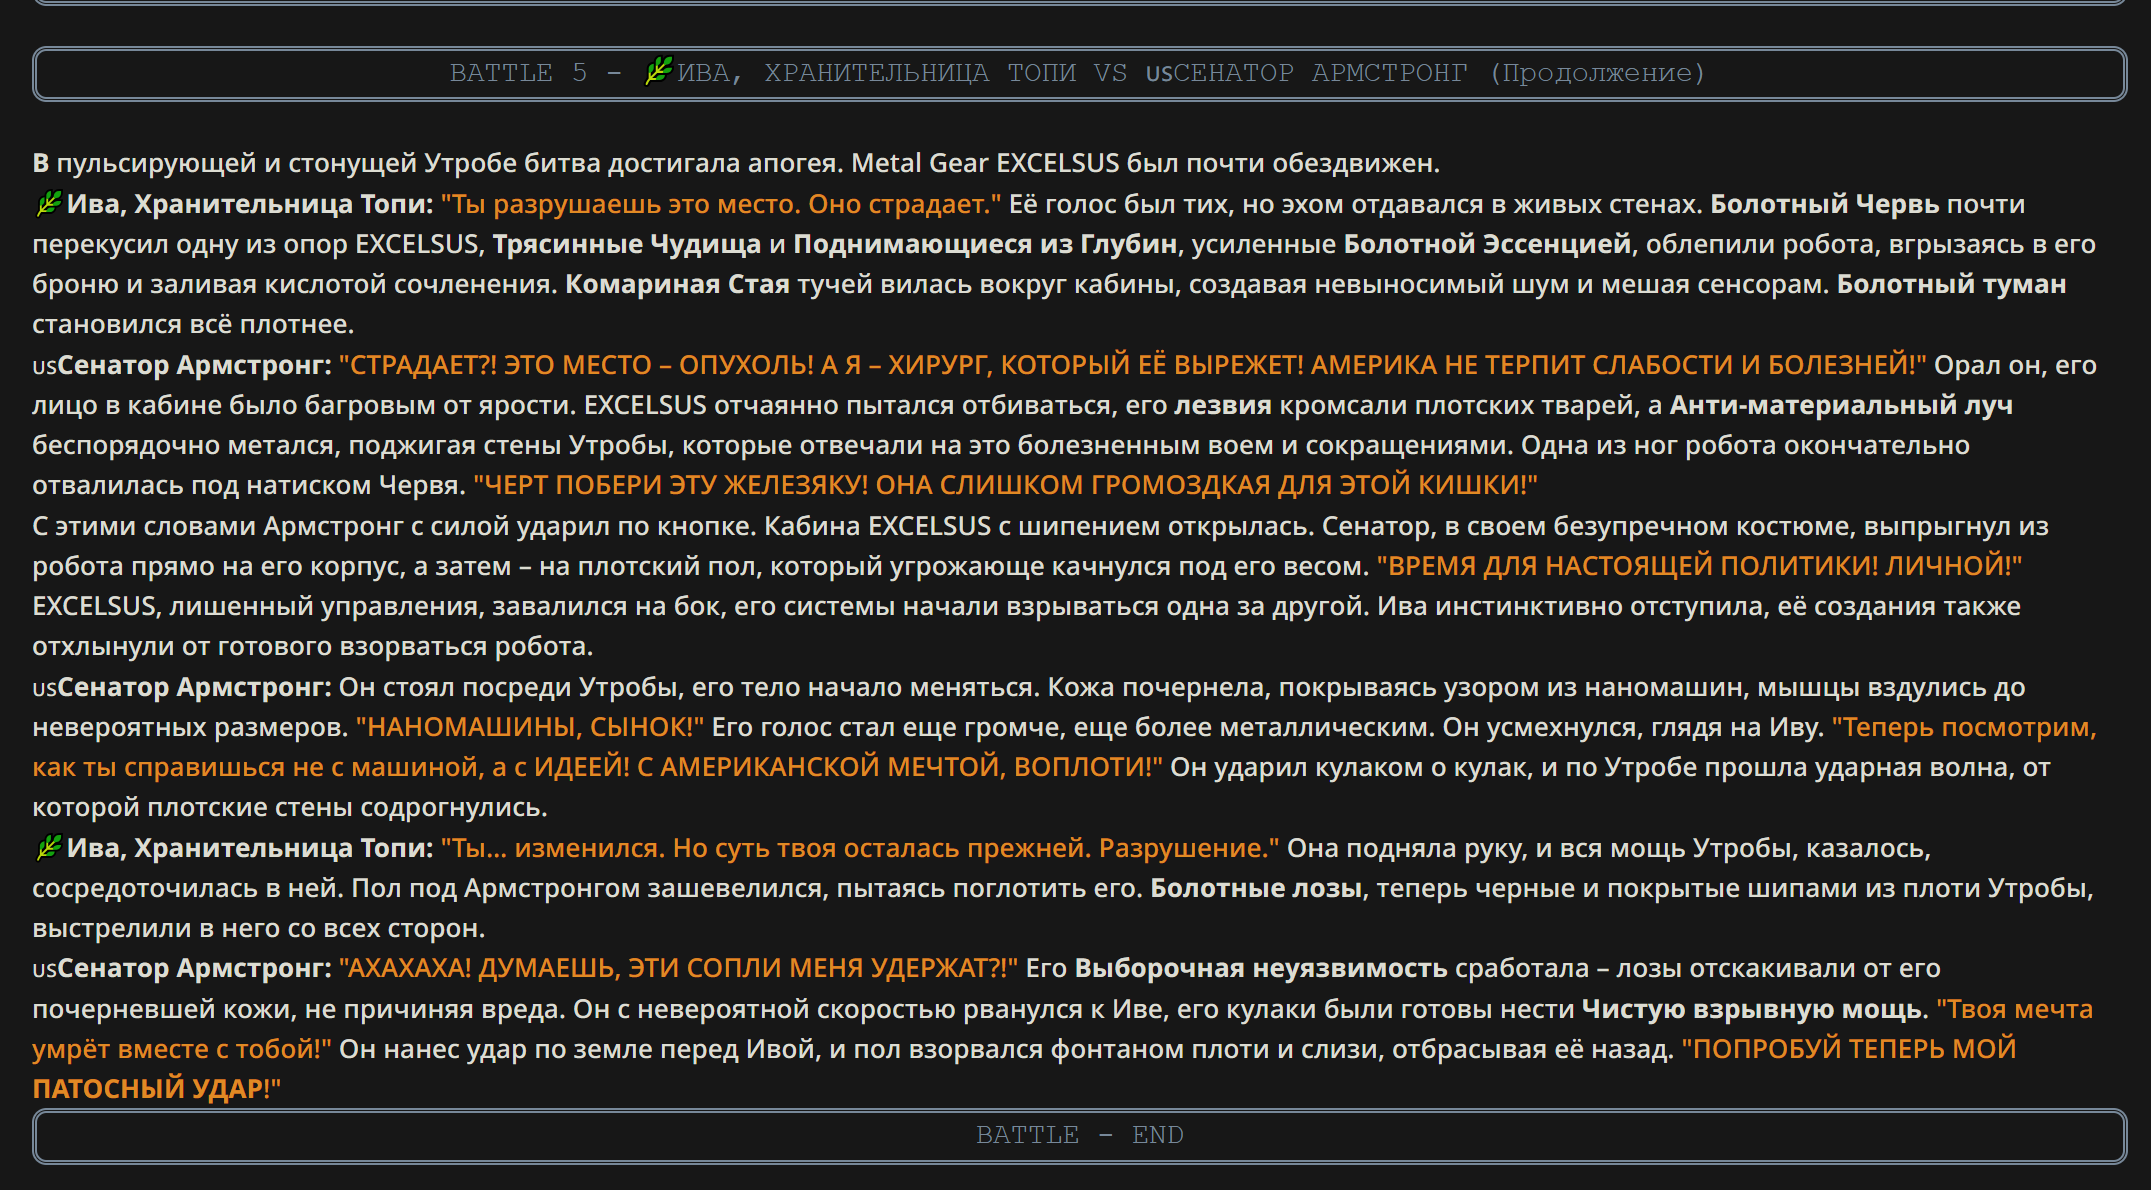Click "С АМЕРИКАНСКОЙ МЕЧТОЙ, ВОПЛОТИ!" text

(x=899, y=767)
